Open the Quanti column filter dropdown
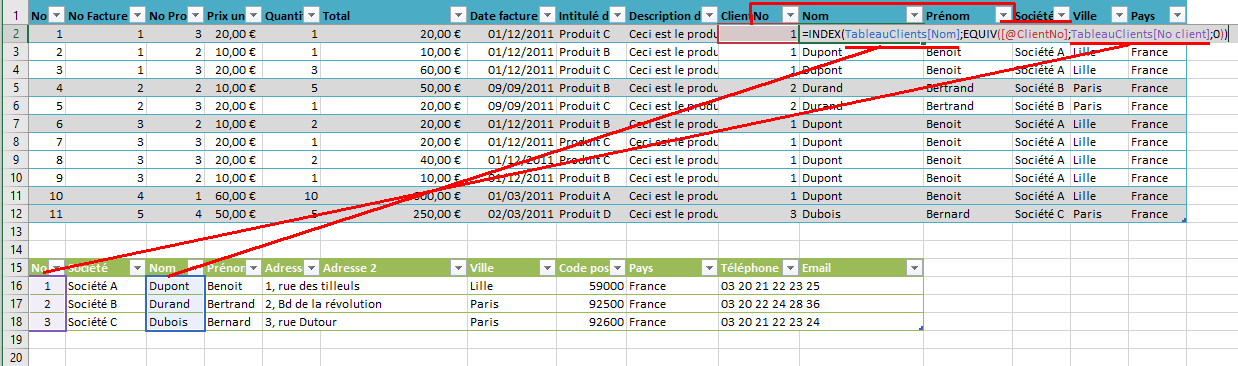 point(311,15)
